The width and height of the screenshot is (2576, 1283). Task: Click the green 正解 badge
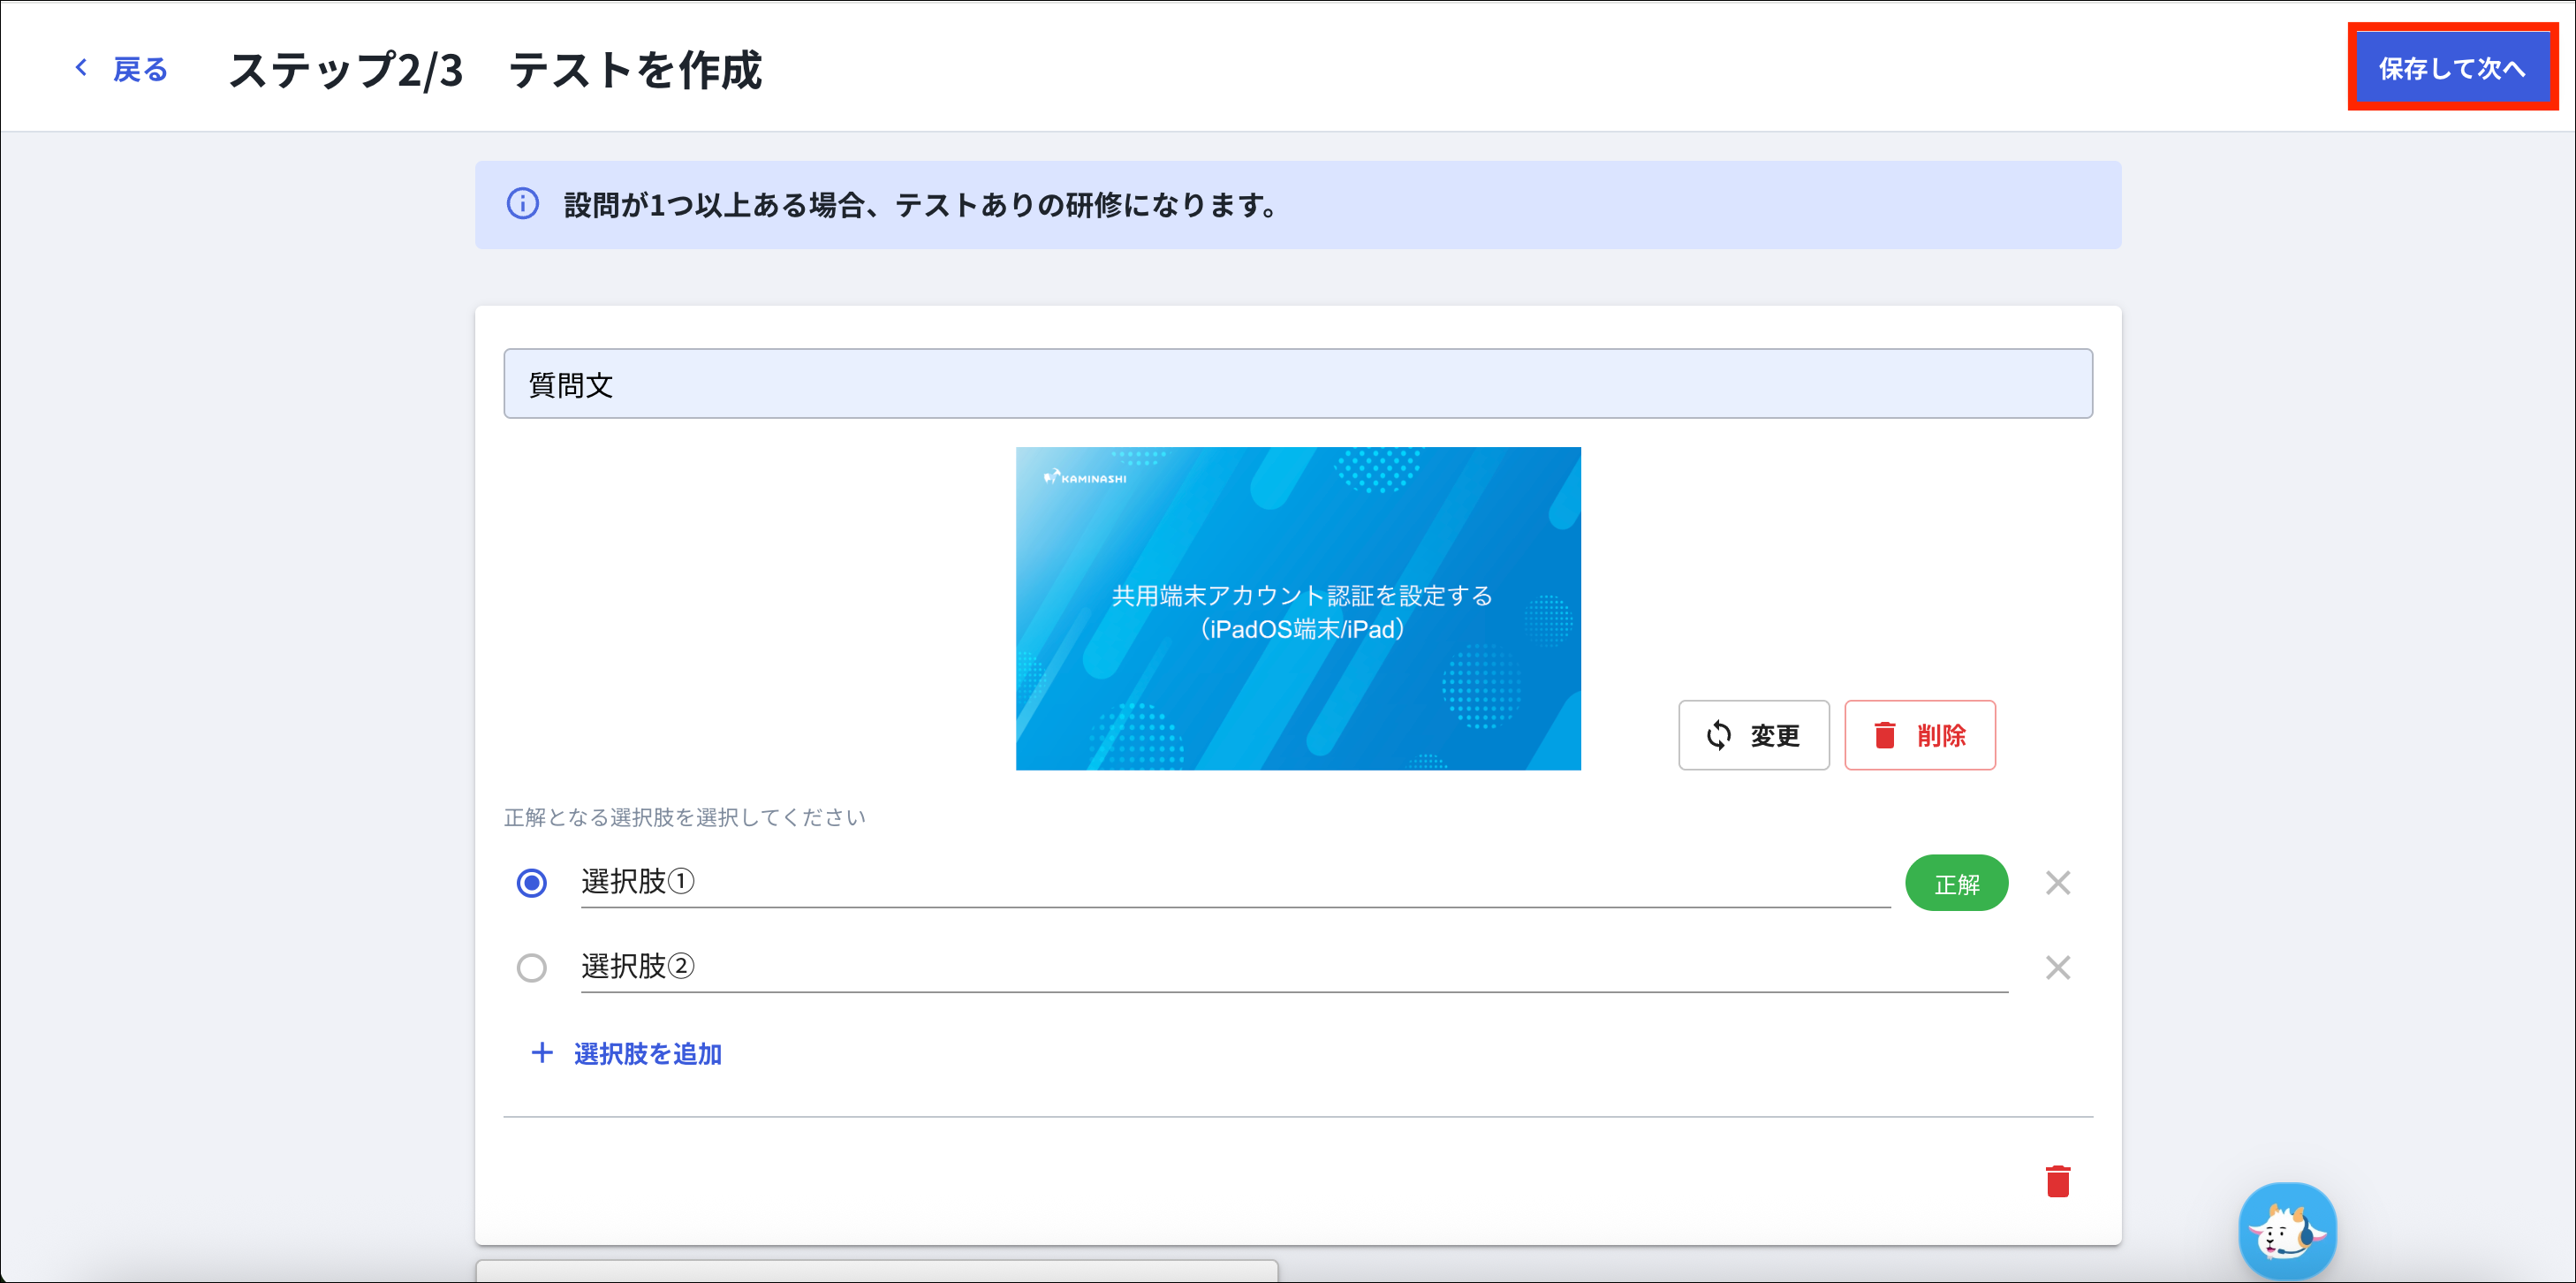coord(1956,884)
